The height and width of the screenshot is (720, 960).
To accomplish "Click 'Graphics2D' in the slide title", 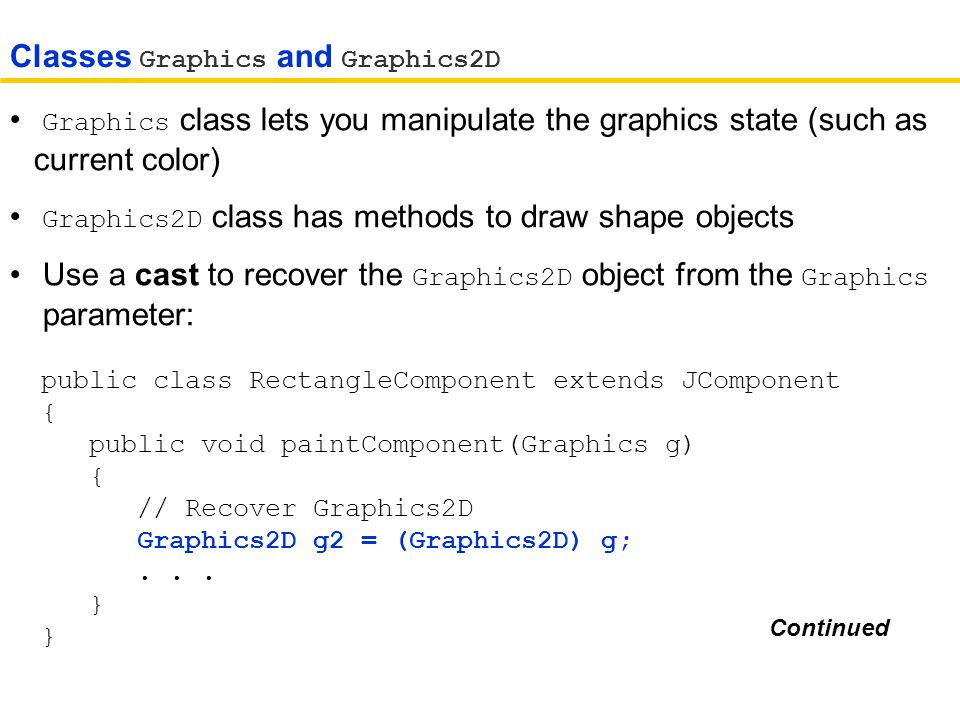I will pos(421,59).
